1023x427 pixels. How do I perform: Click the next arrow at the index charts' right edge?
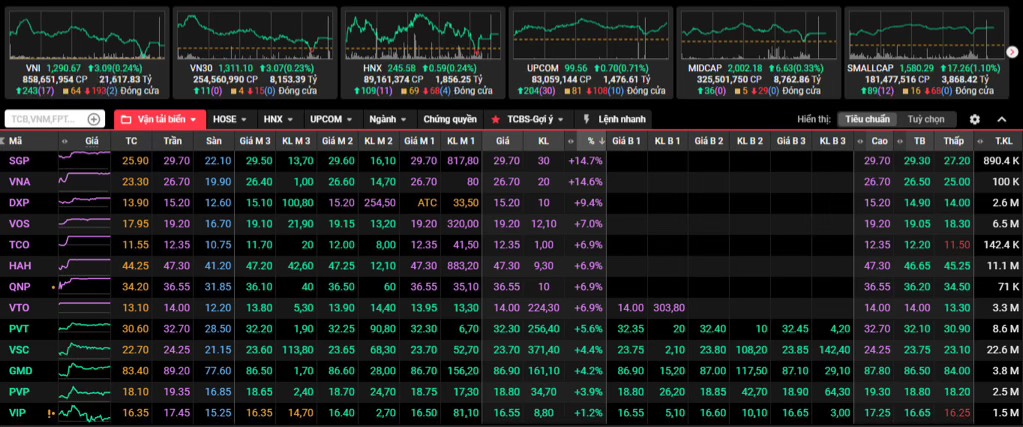click(x=1012, y=51)
